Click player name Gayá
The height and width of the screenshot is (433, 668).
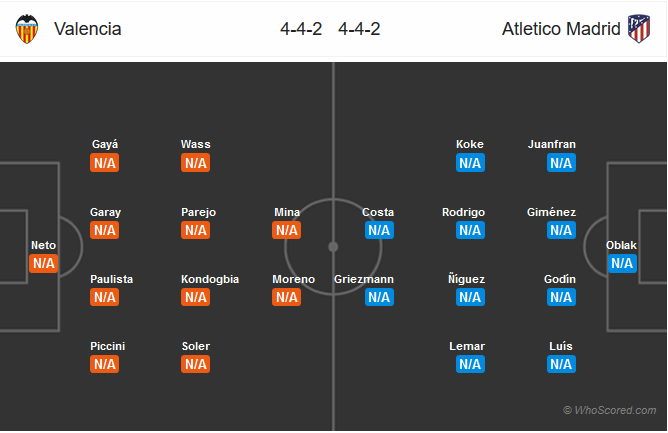click(x=105, y=144)
